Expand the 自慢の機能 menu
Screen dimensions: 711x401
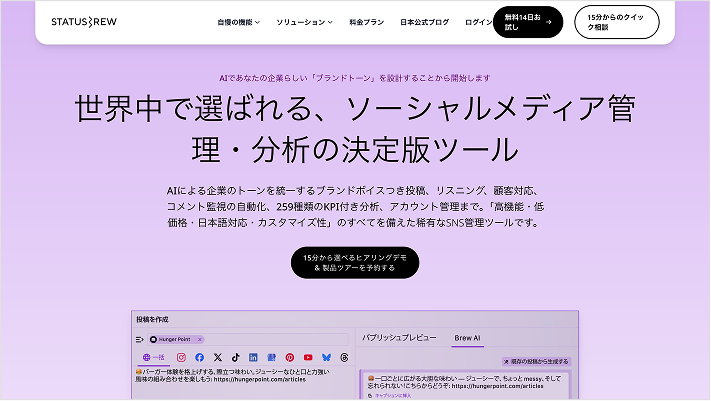coord(239,22)
